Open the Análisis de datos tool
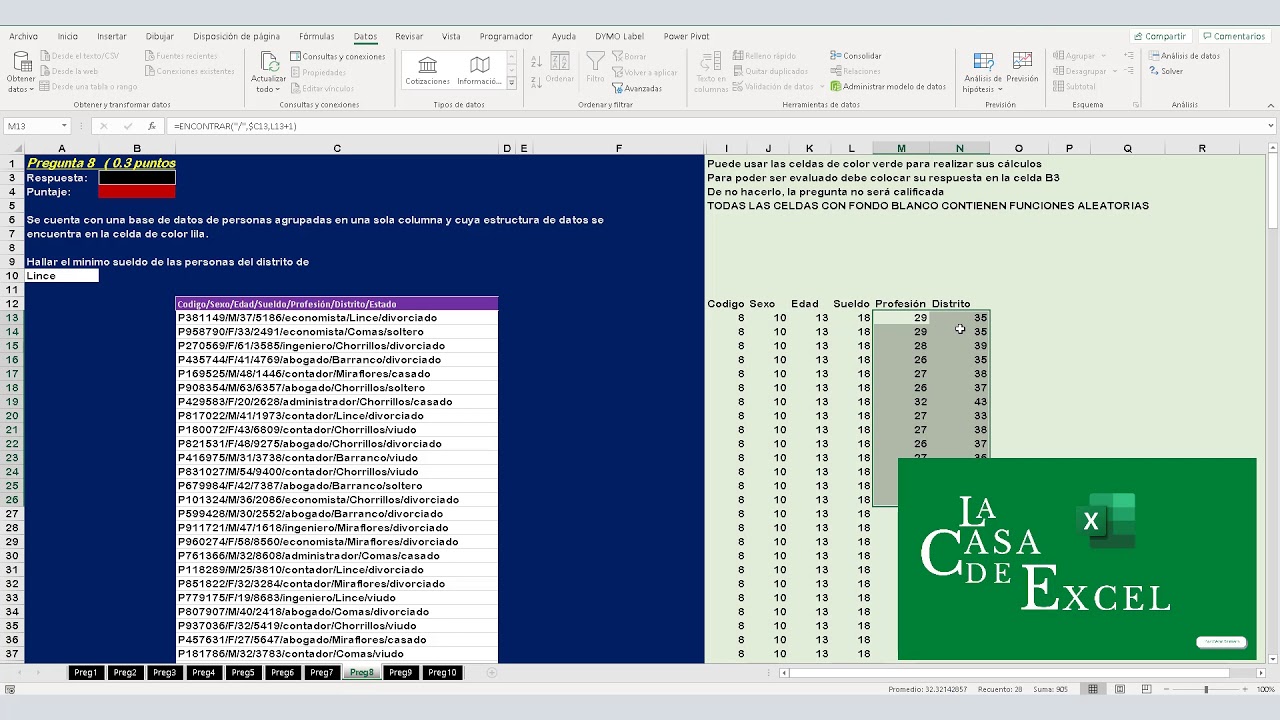Viewport: 1280px width, 720px height. [x=1184, y=56]
